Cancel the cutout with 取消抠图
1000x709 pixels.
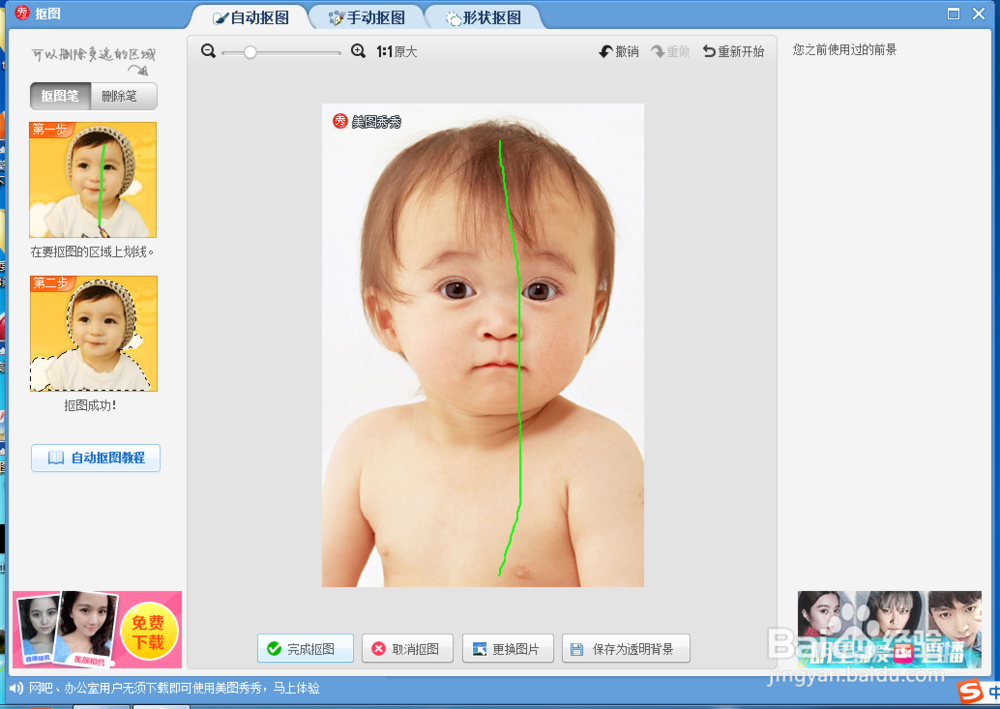pyautogui.click(x=407, y=648)
